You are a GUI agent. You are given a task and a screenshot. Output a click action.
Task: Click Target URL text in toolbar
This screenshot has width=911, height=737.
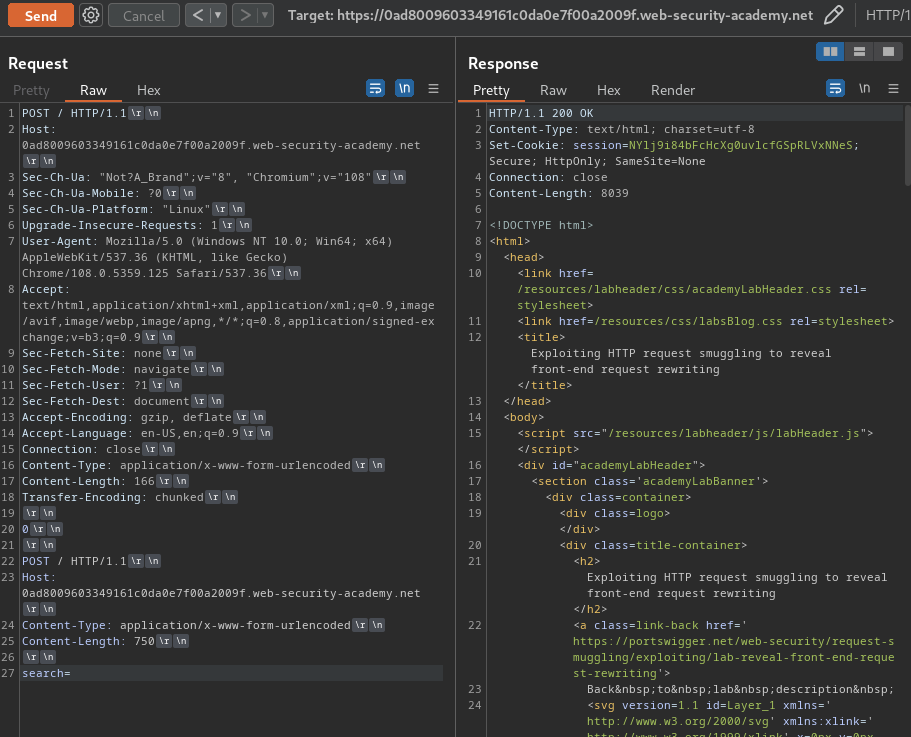(550, 16)
